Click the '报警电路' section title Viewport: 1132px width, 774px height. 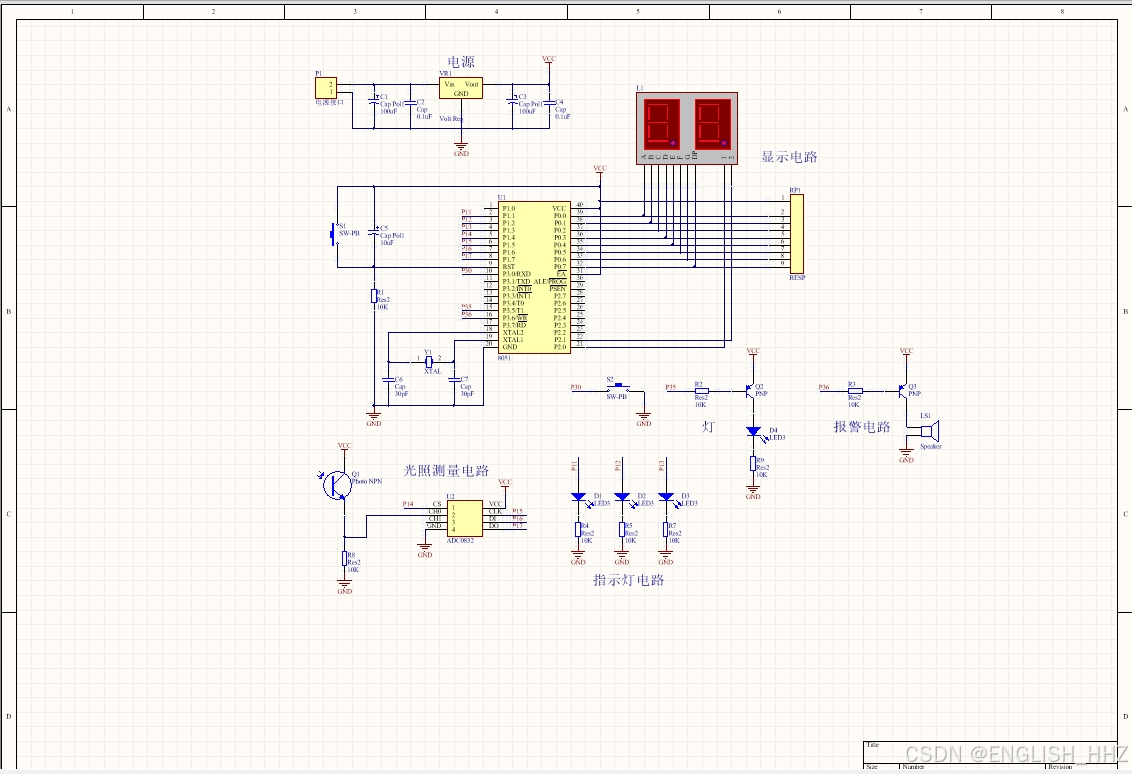tap(862, 427)
